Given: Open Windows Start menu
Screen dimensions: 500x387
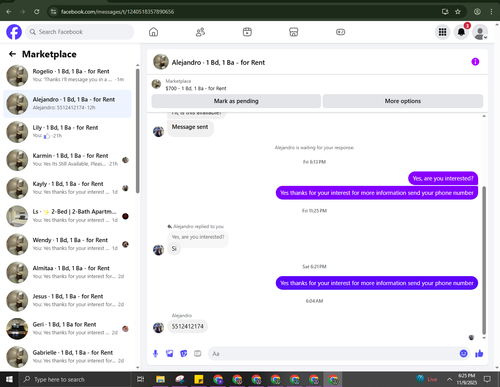Looking at the screenshot, I should click(x=9, y=379).
